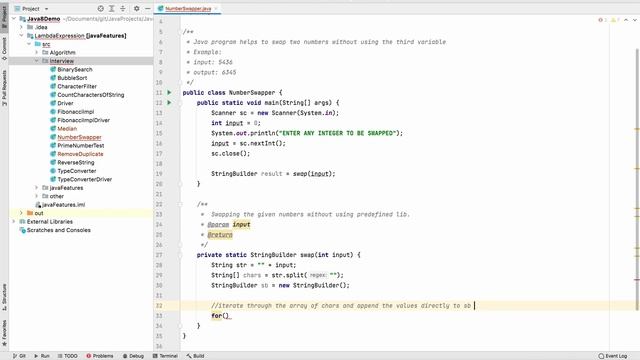Open FibonacciImpl class
640x360 pixels.
tap(76, 112)
